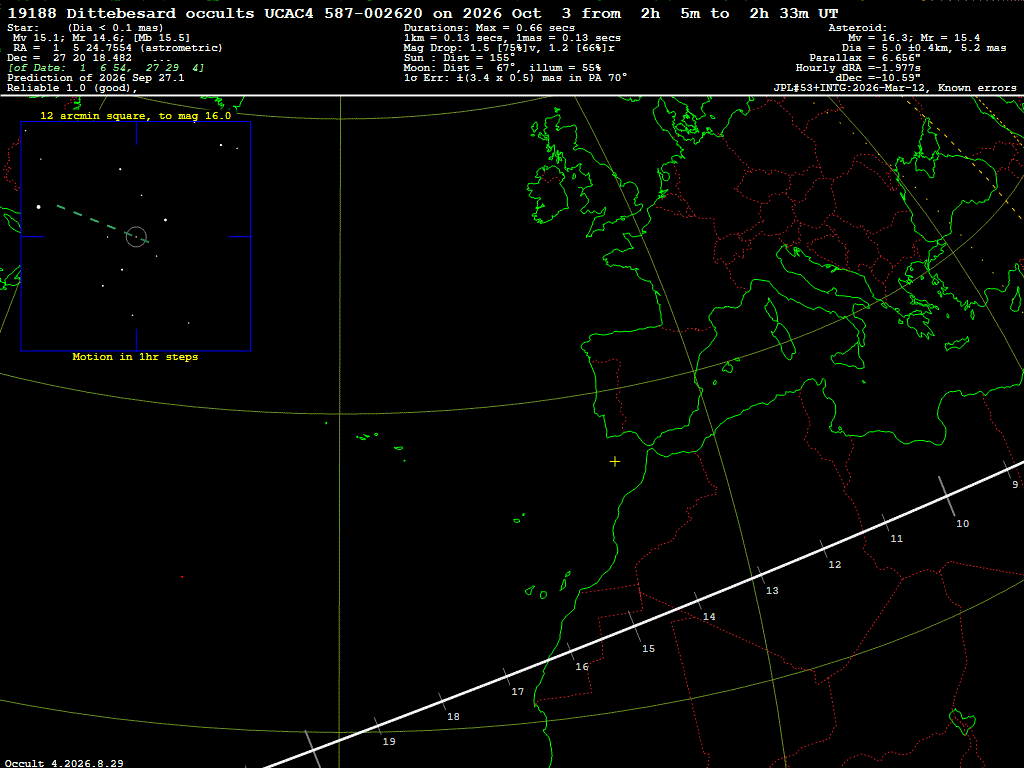Viewport: 1024px width, 768px height.
Task: Click the minute 15 label on path
Action: [x=648, y=648]
